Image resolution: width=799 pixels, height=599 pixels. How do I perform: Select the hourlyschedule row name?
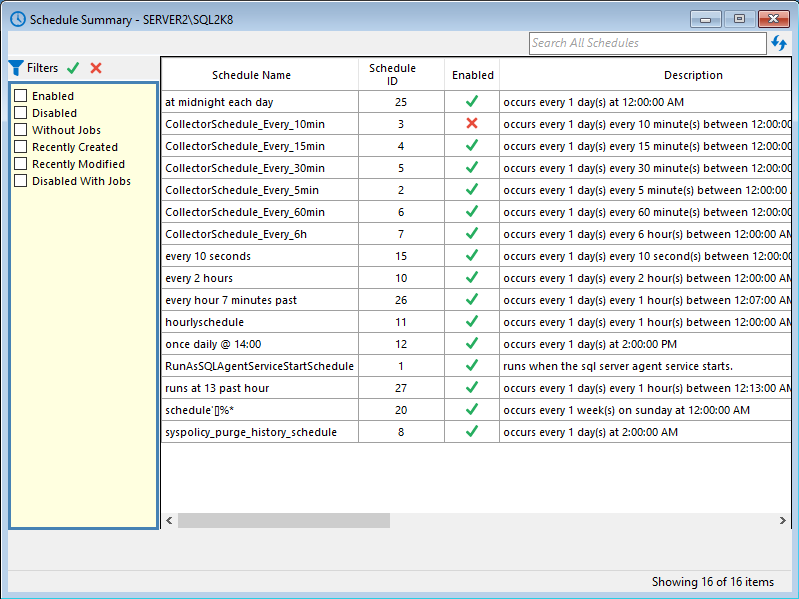[x=204, y=322]
